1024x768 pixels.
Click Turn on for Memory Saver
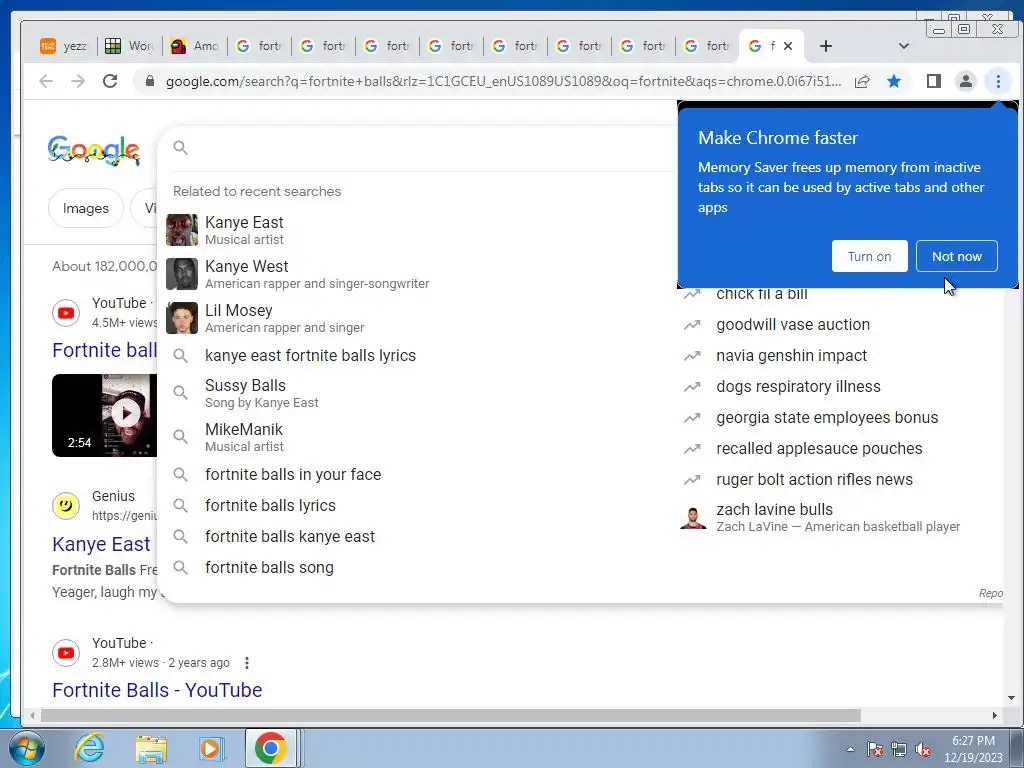coord(869,256)
